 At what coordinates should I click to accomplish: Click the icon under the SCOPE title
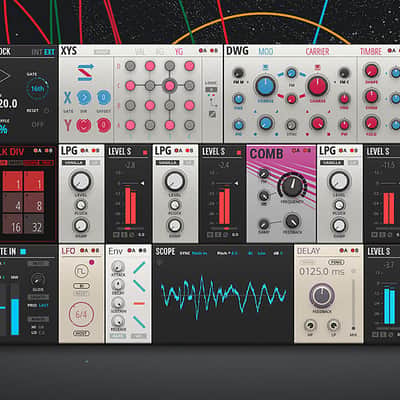click(159, 262)
